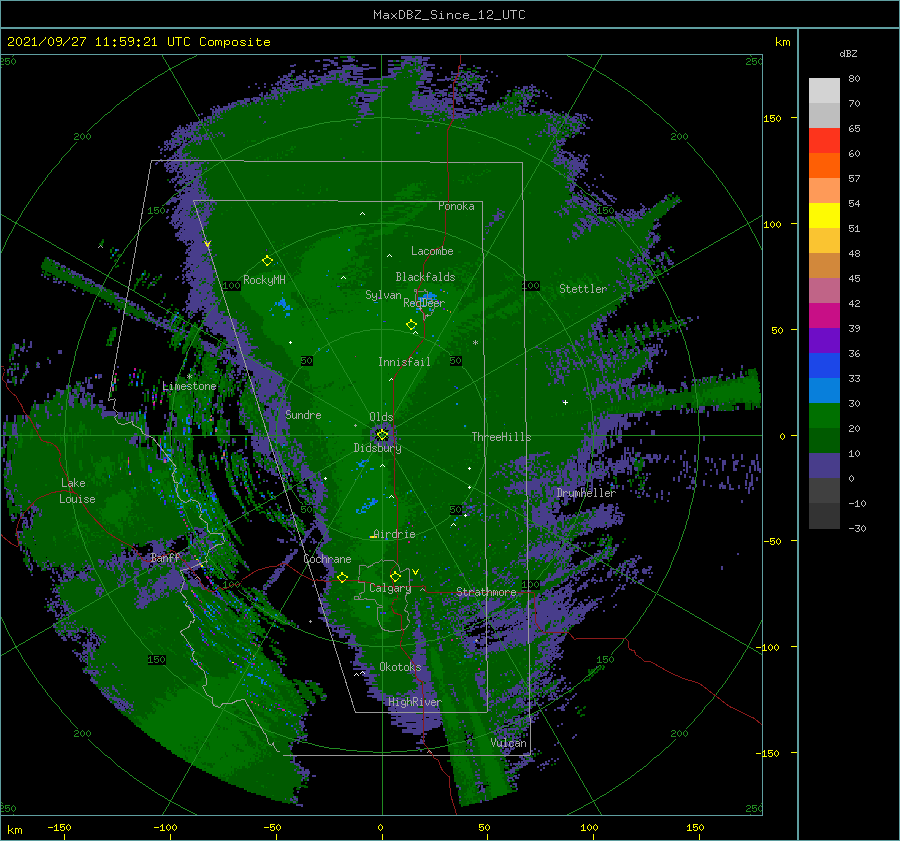The image size is (900, 841).
Task: Click the km unit label at bottom left
Action: tap(14, 830)
